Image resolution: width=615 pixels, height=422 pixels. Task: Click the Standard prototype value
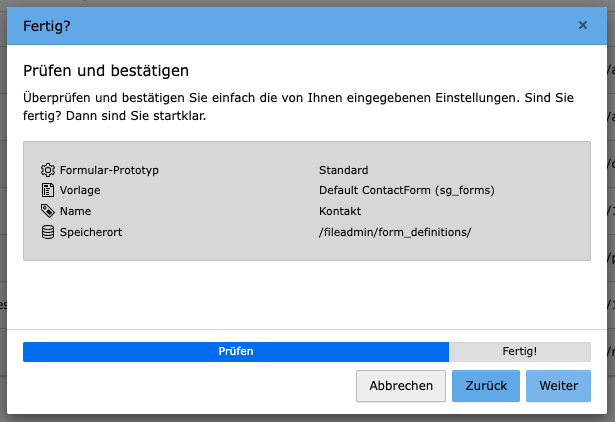click(344, 170)
